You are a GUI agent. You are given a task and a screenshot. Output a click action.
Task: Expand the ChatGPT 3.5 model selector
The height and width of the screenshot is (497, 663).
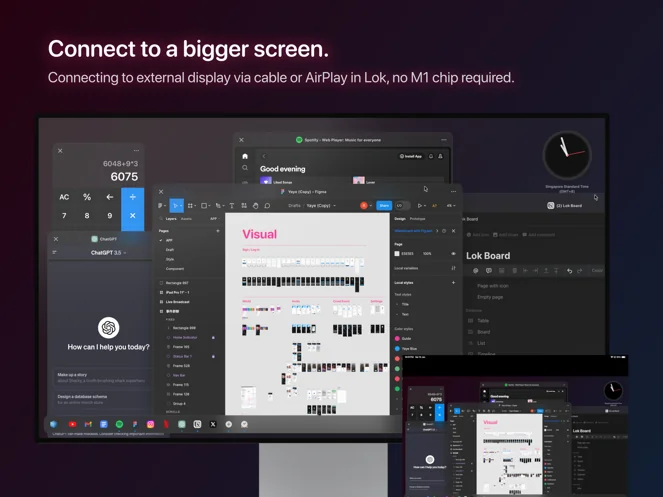pos(107,252)
